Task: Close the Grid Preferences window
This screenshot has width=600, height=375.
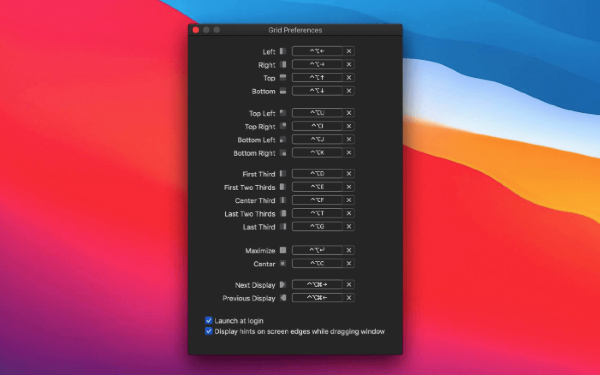Action: click(x=196, y=30)
